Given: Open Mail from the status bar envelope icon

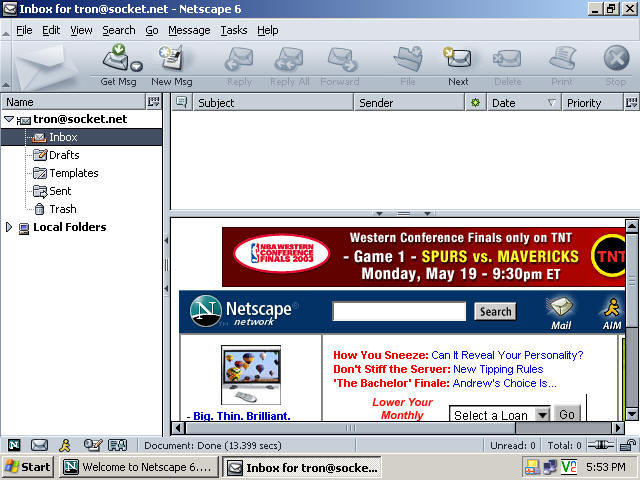Looking at the screenshot, I should (40, 445).
